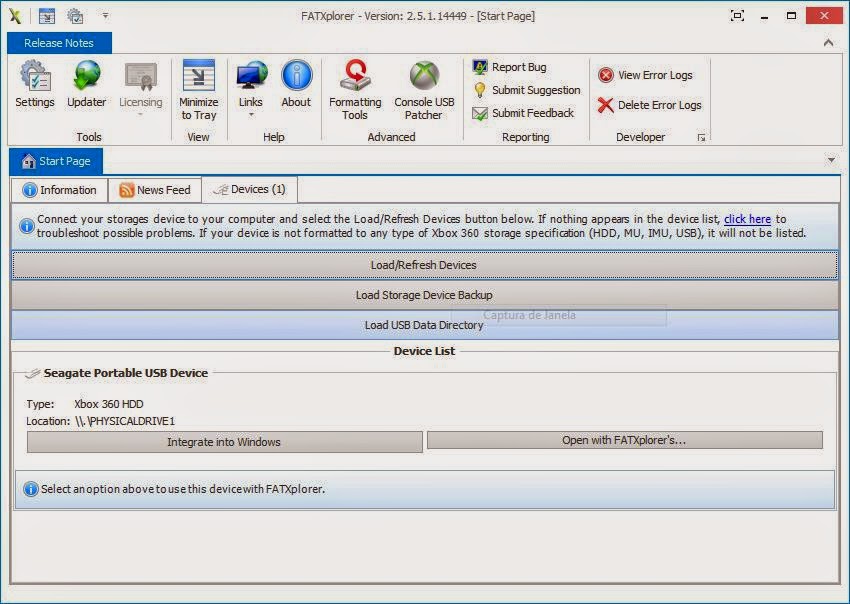Expand the Developer group dialog launcher

tap(701, 138)
